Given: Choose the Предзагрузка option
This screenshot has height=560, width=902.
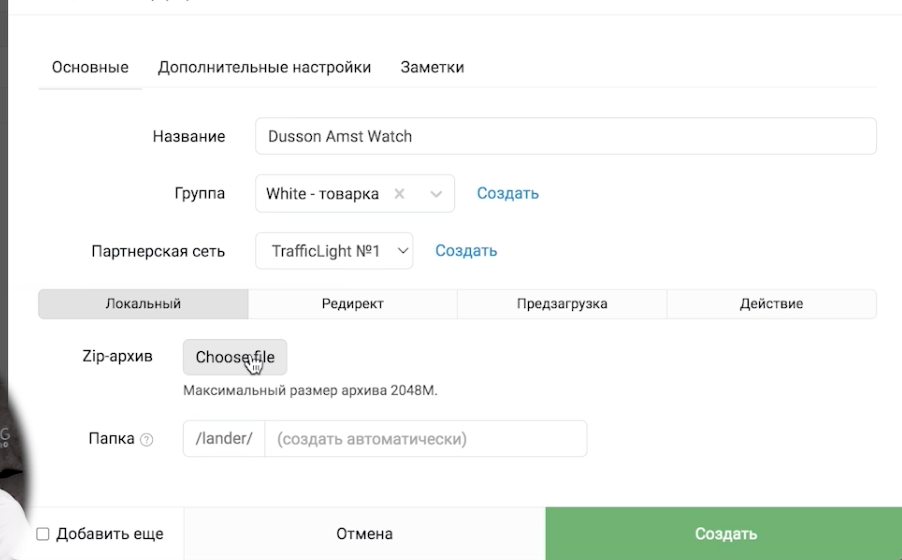Looking at the screenshot, I should [562, 304].
